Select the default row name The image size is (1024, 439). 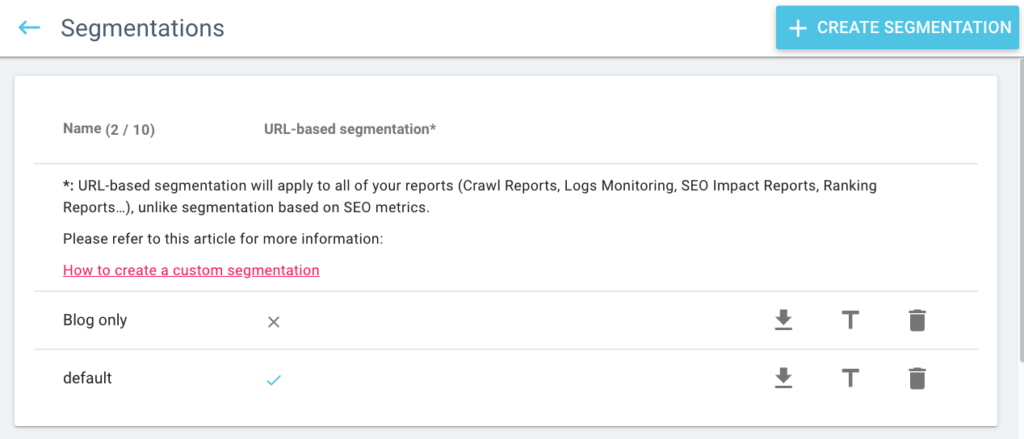88,378
